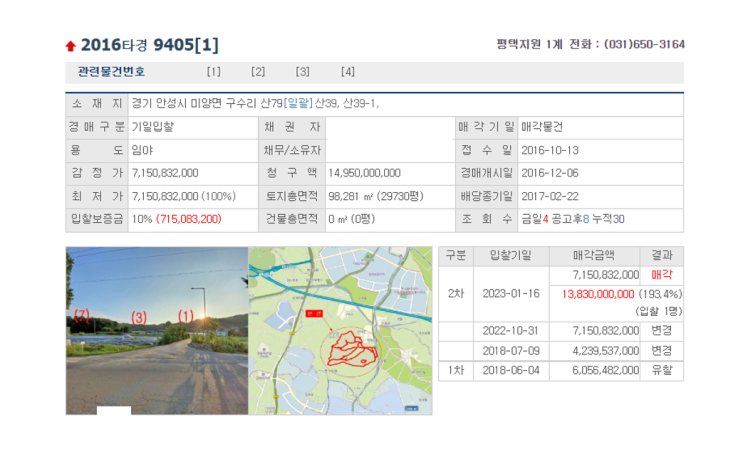Viewport: 743px width, 464px height.
Task: Click the blue [일괄] link in the address
Action: tap(298, 103)
